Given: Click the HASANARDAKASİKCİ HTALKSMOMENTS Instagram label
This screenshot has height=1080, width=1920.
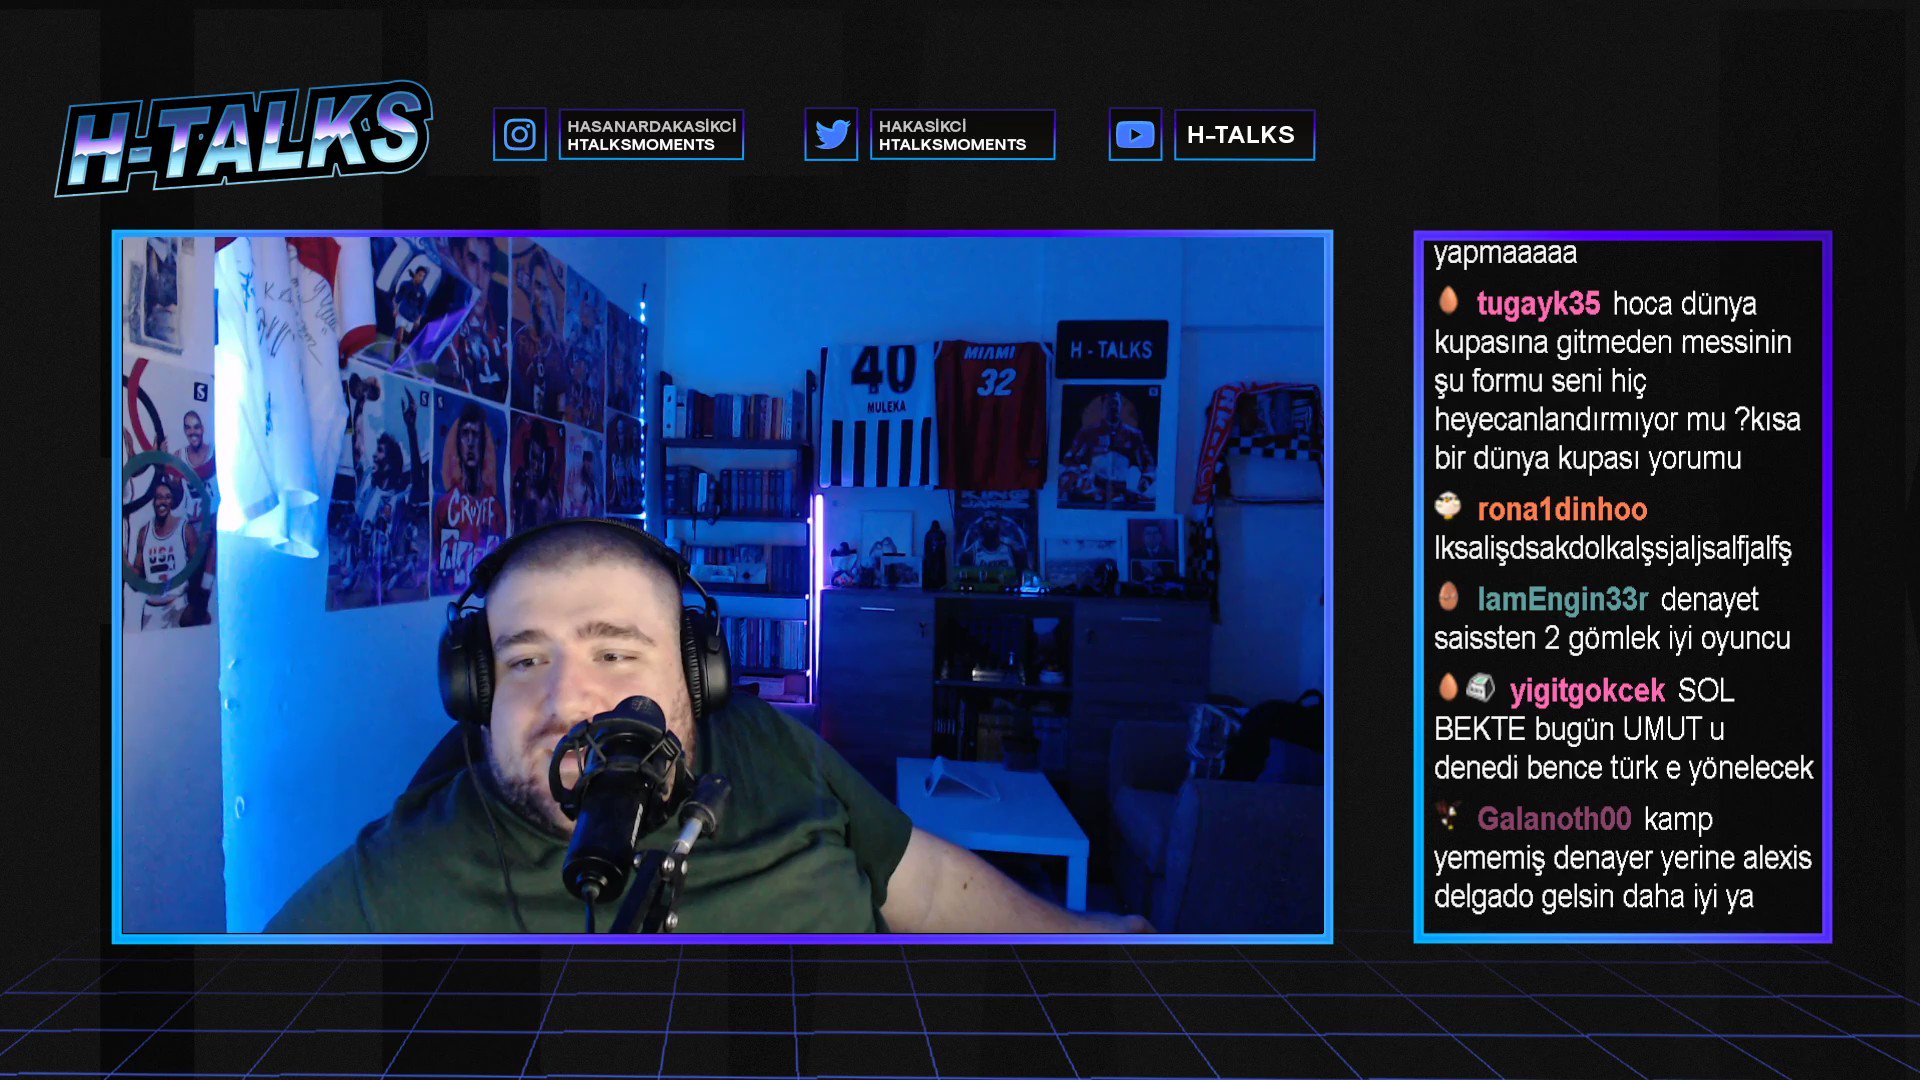Looking at the screenshot, I should pyautogui.click(x=651, y=135).
